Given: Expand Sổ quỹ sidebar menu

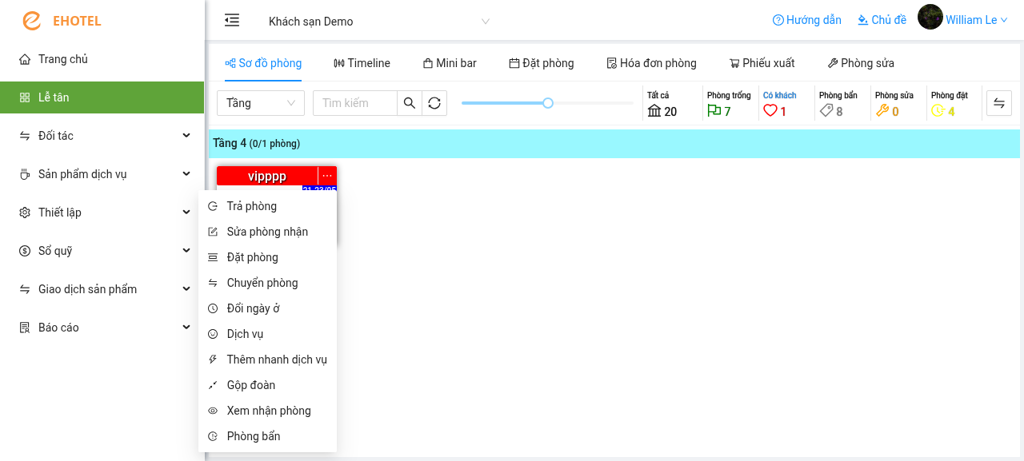Looking at the screenshot, I should [102, 251].
